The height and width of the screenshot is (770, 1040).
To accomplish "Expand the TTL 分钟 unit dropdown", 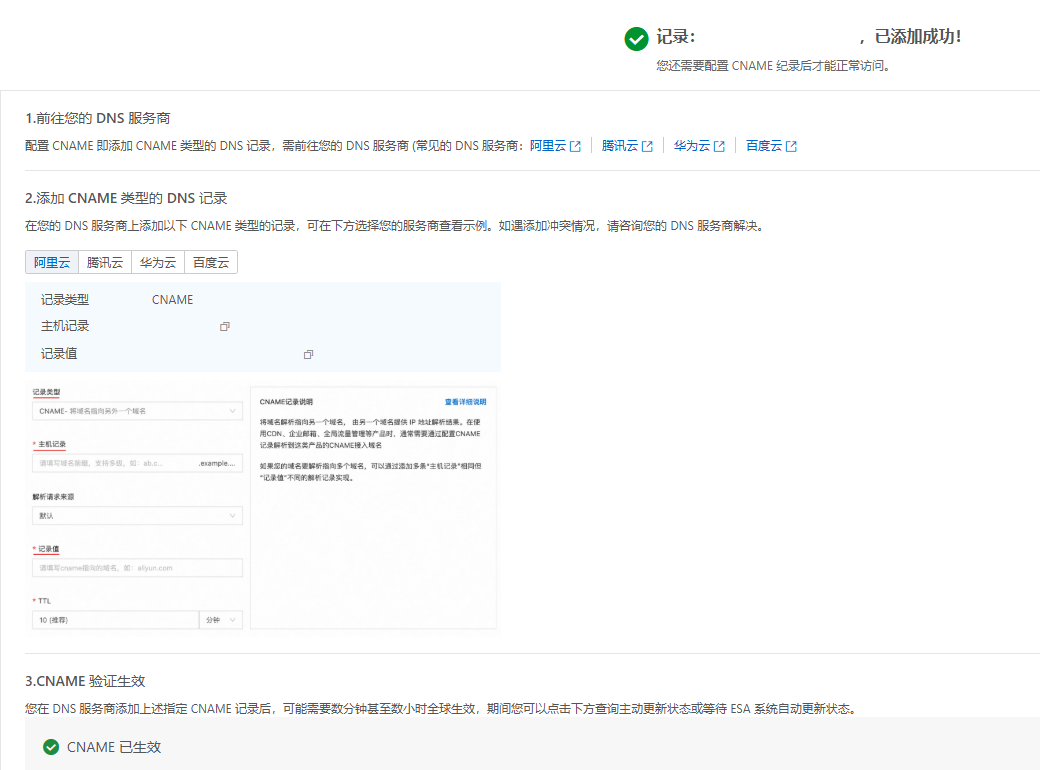I will point(222,620).
